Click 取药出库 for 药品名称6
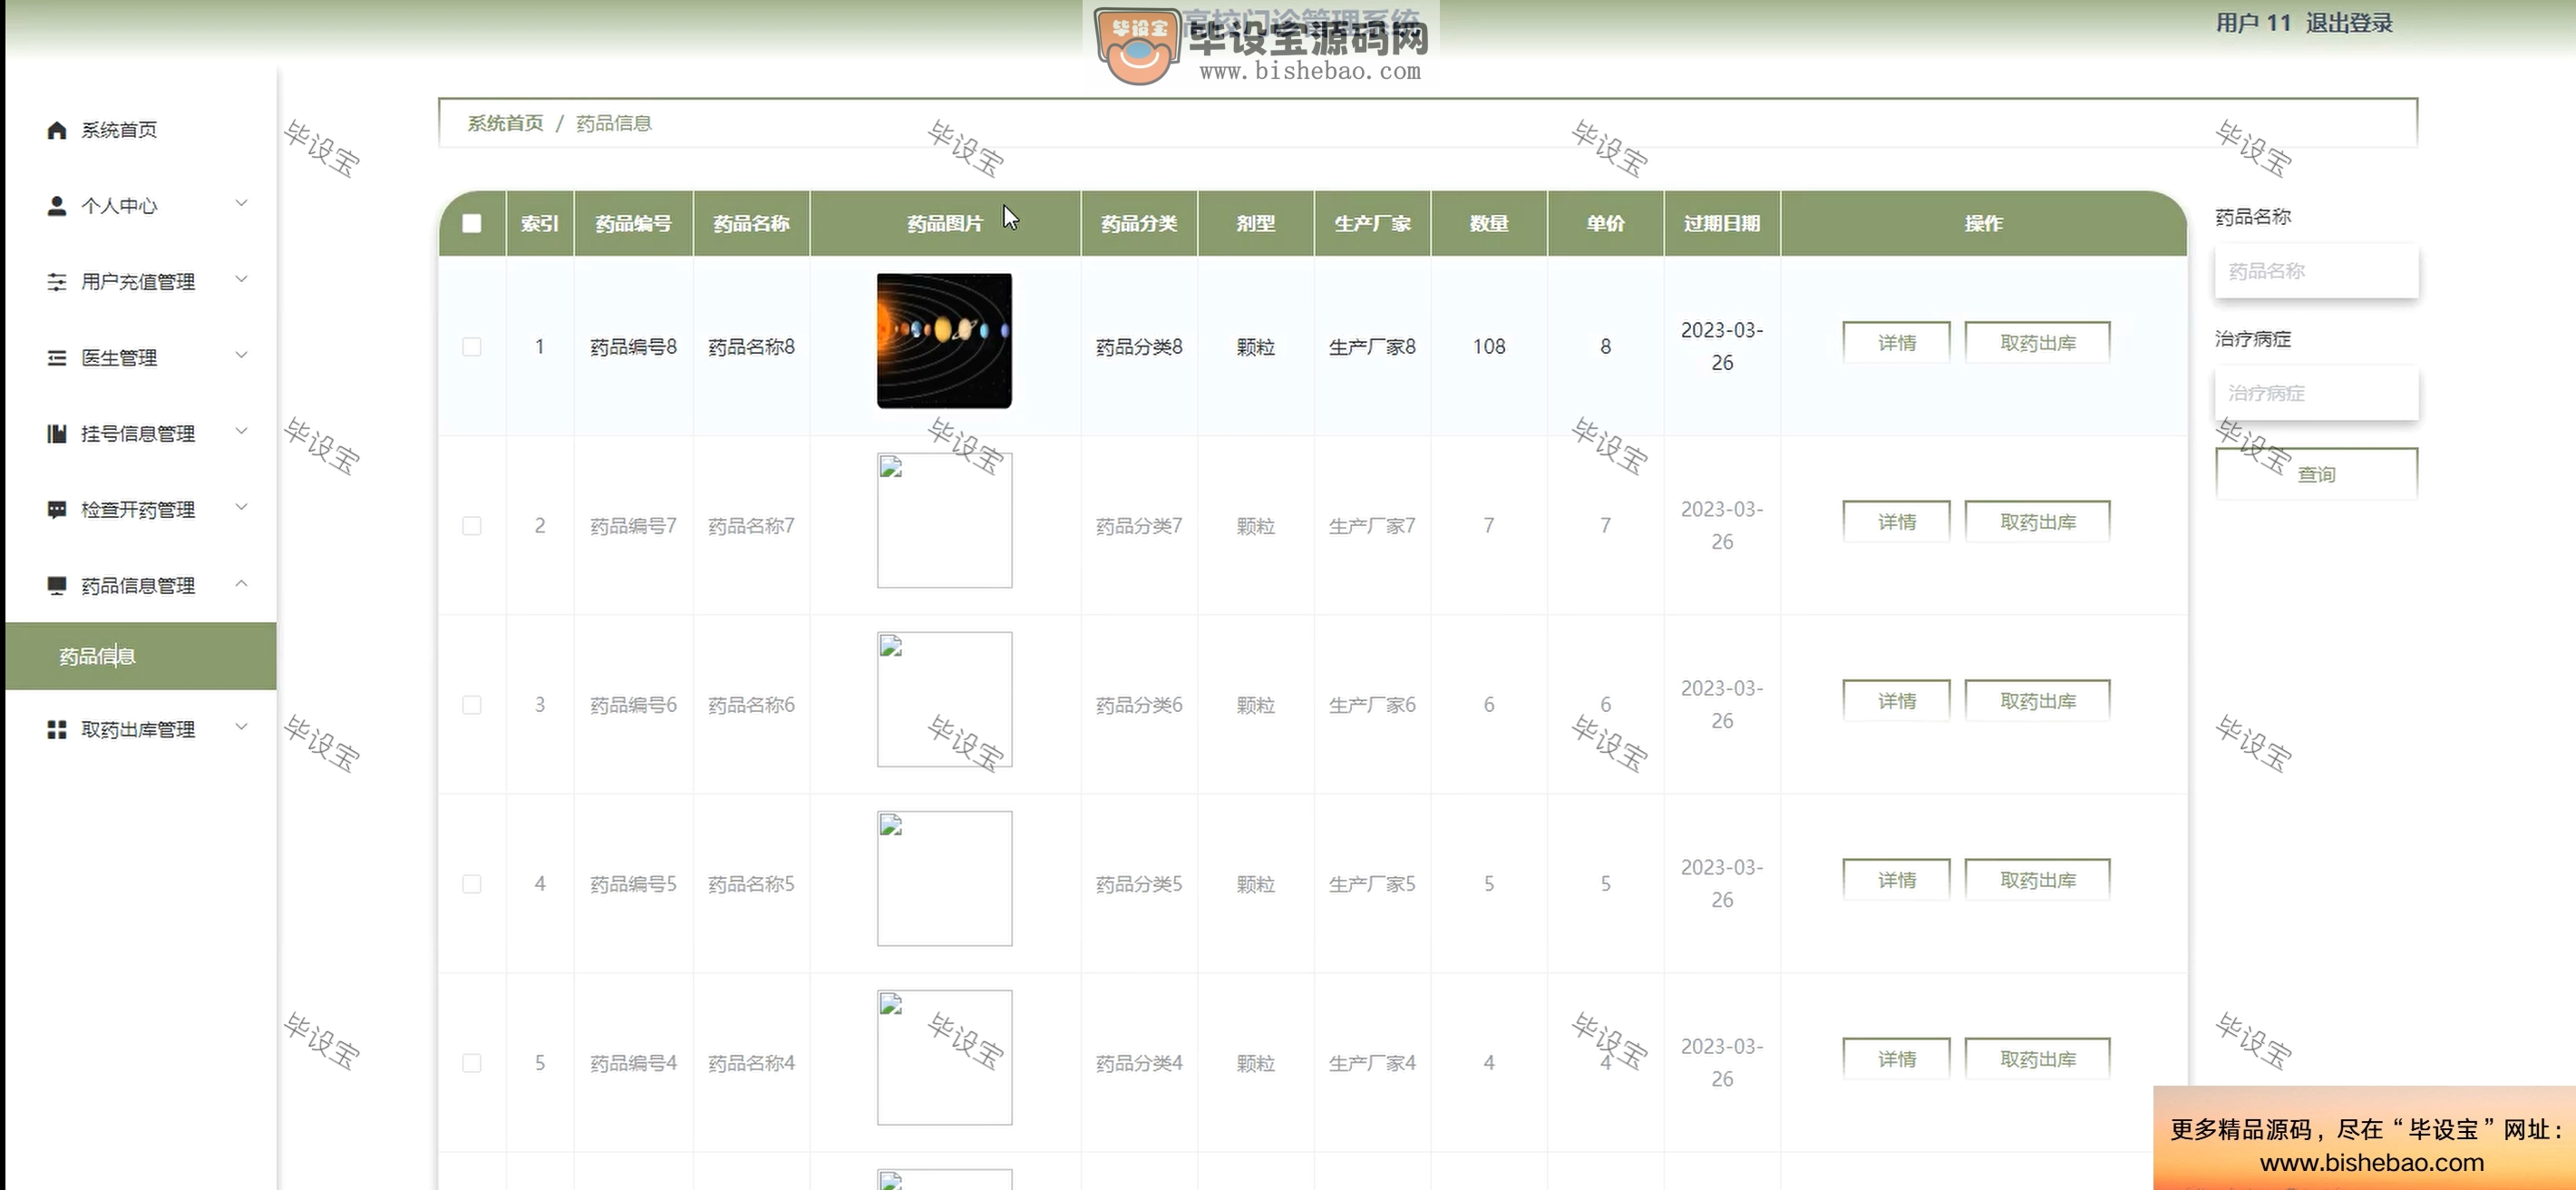Image resolution: width=2576 pixels, height=1190 pixels. (2037, 701)
